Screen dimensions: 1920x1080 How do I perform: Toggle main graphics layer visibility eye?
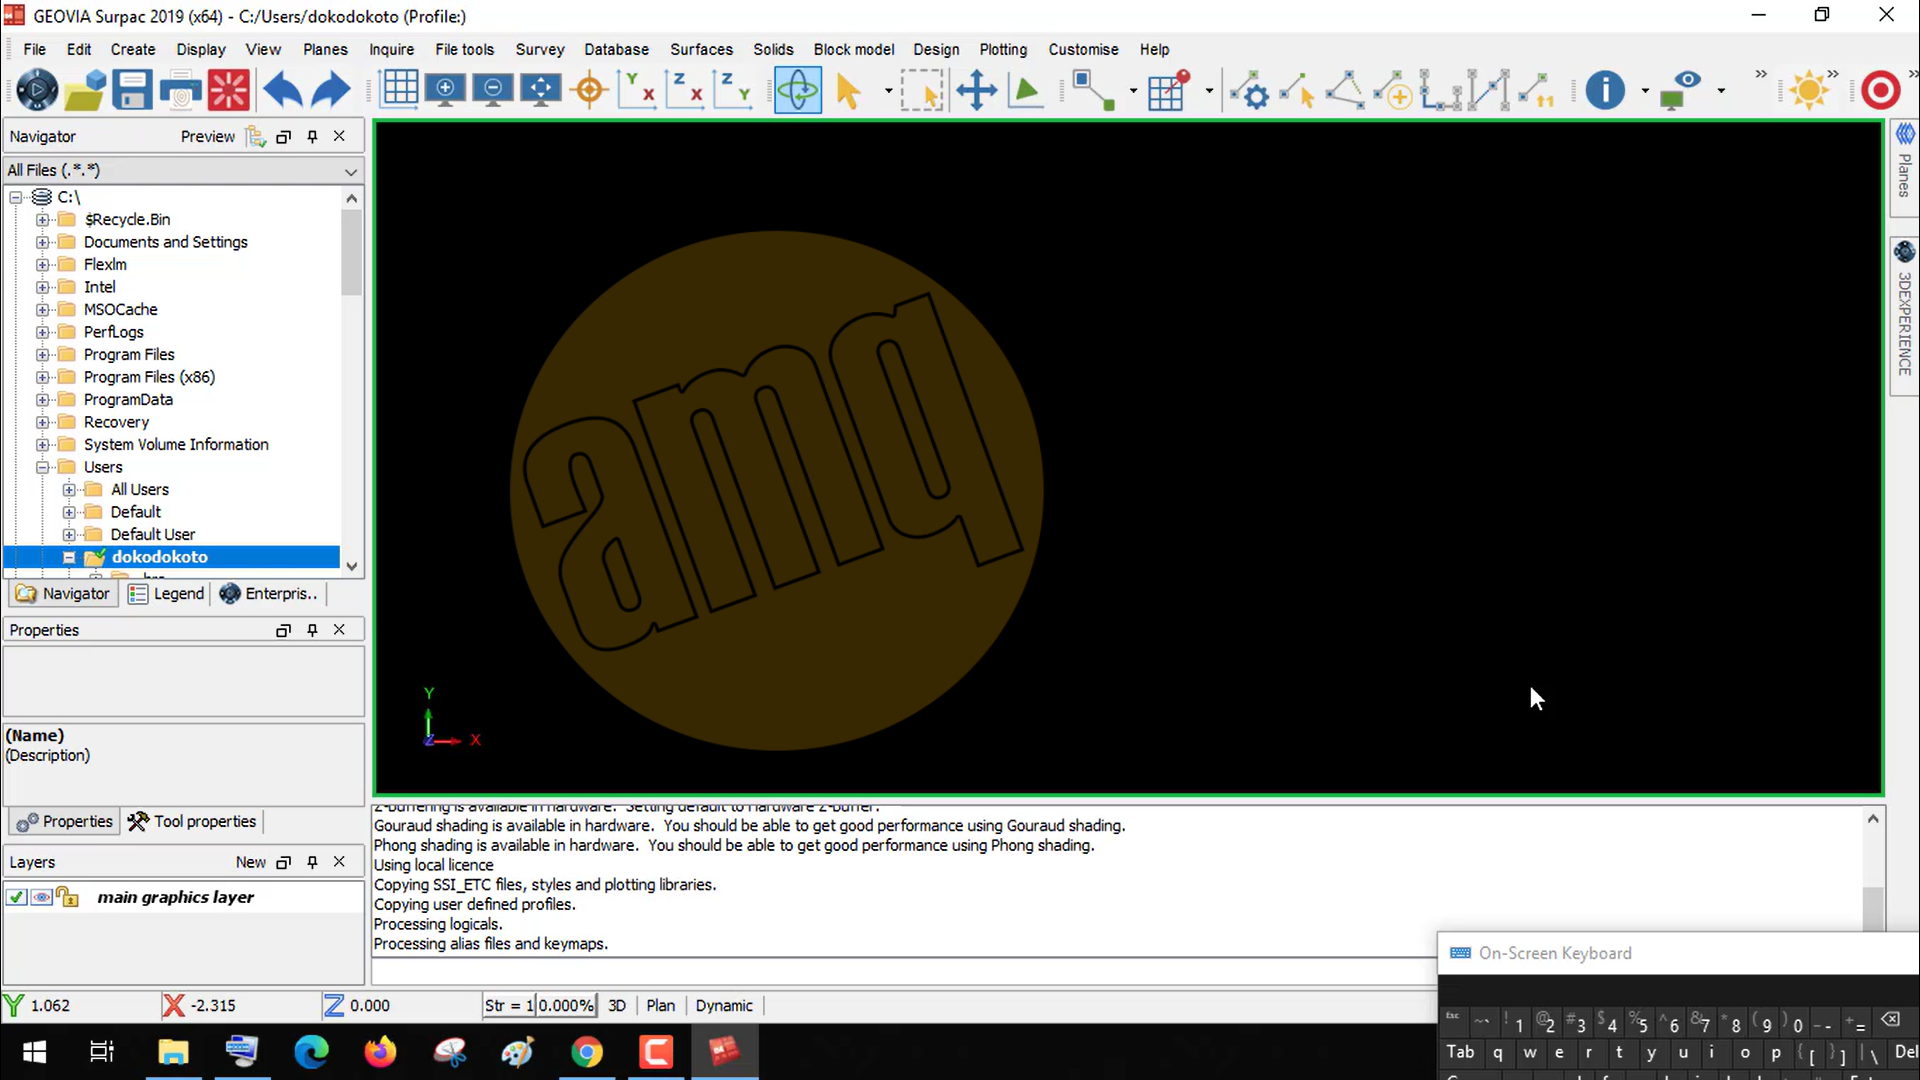(x=41, y=897)
